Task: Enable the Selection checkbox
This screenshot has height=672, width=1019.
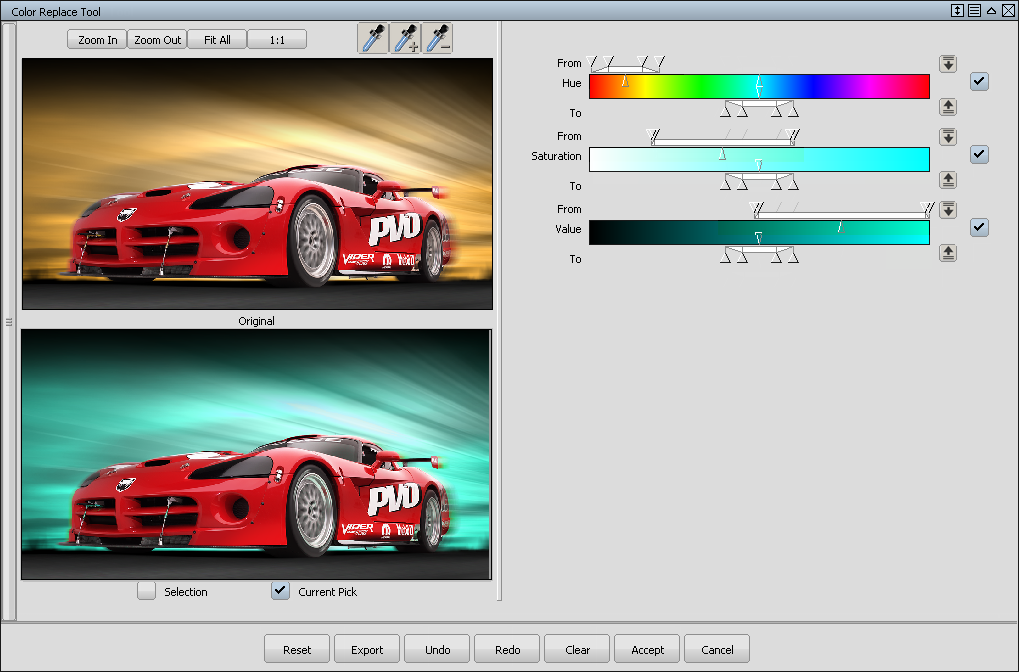Action: pos(147,591)
